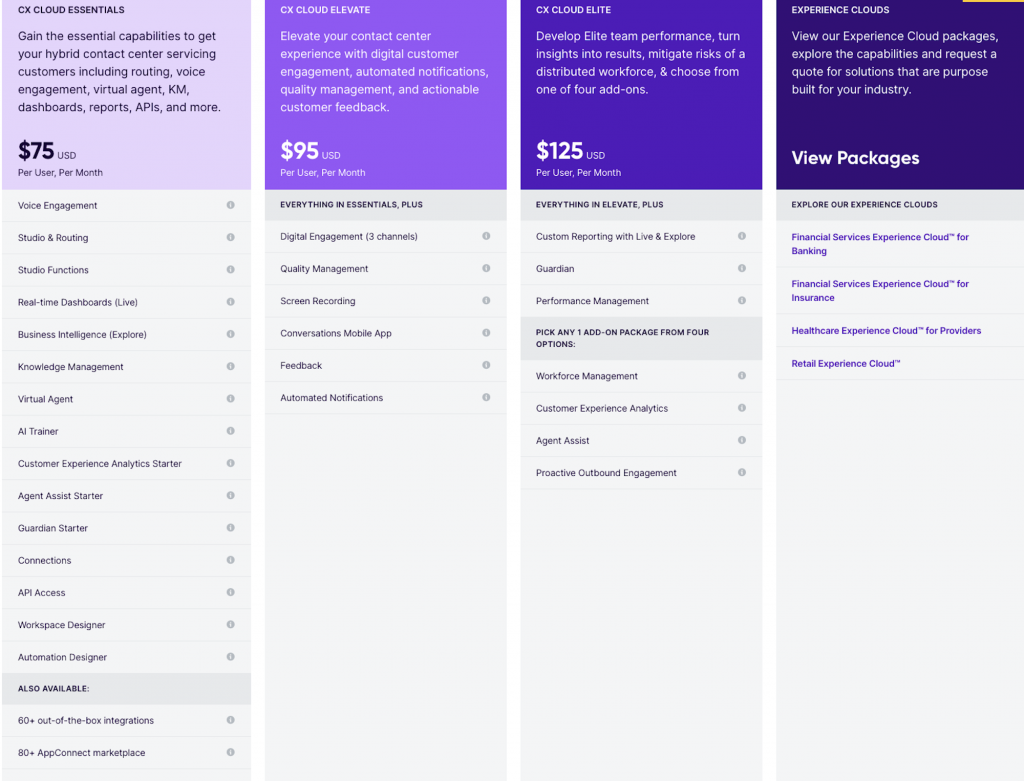Show info for Virtual Agent feature
The width and height of the screenshot is (1024, 781).
coord(230,398)
